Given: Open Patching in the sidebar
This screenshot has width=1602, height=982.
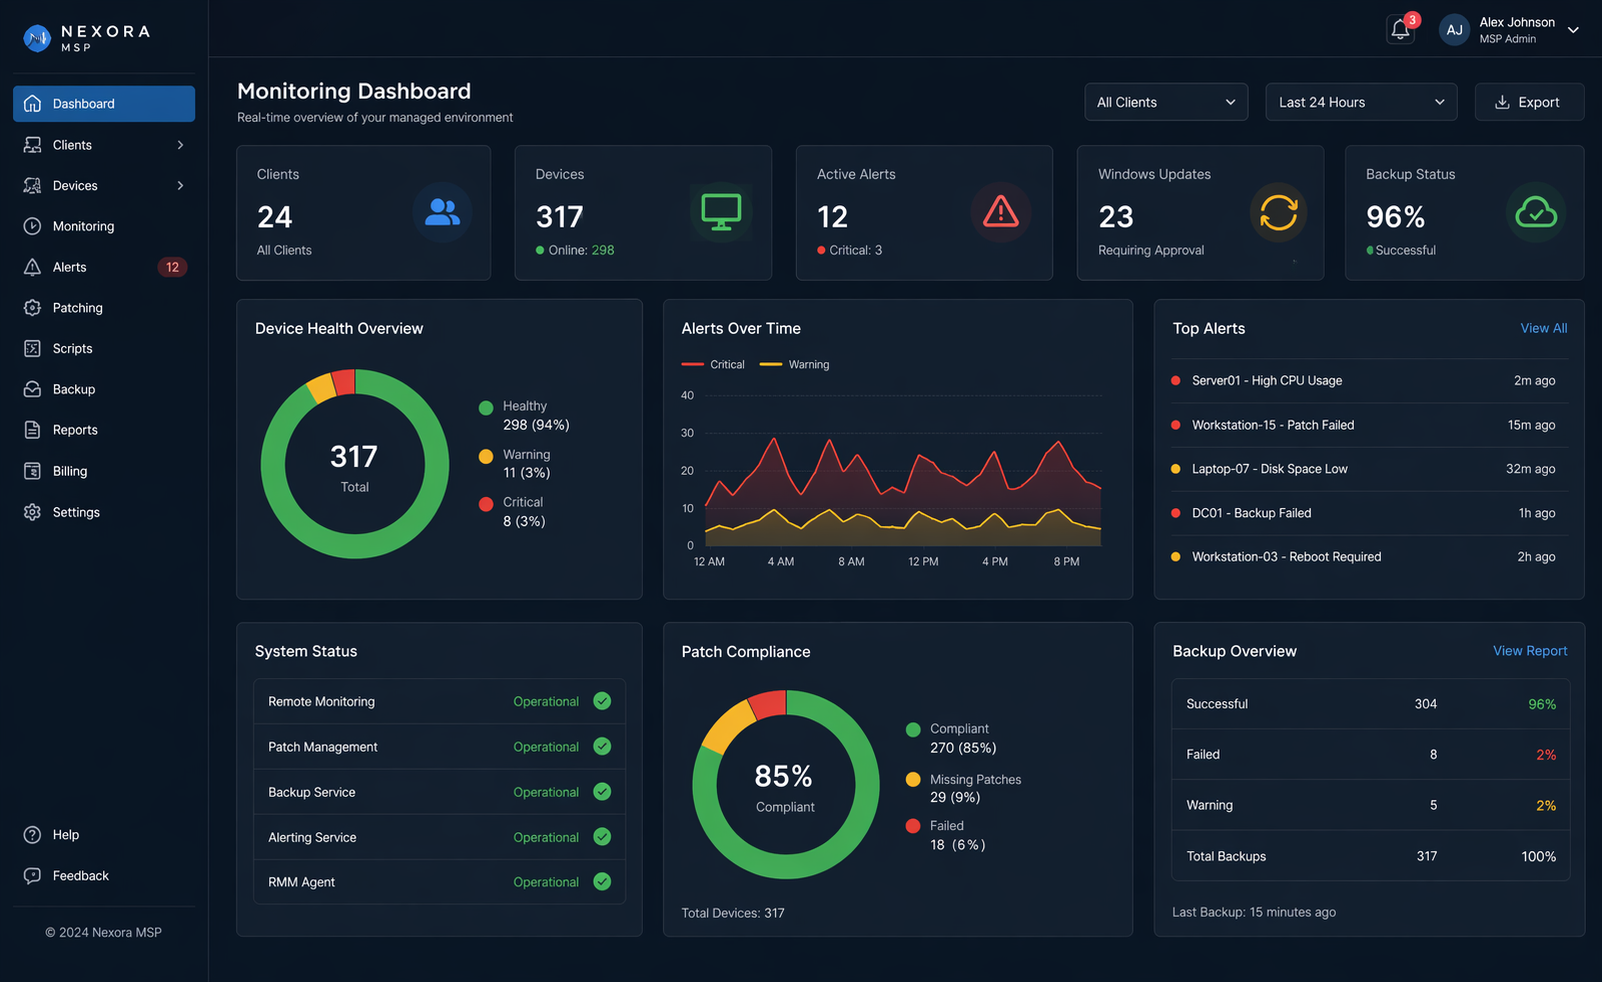Looking at the screenshot, I should click(104, 308).
